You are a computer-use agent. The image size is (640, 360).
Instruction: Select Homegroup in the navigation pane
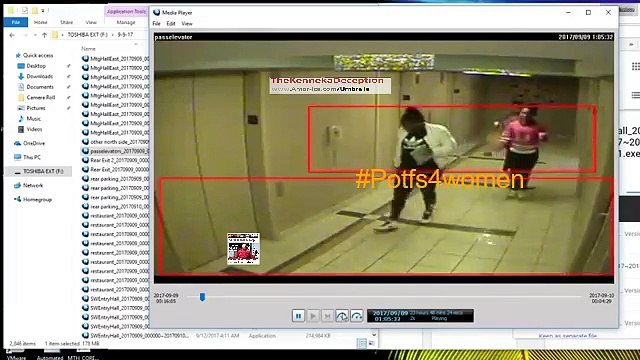[x=37, y=200]
